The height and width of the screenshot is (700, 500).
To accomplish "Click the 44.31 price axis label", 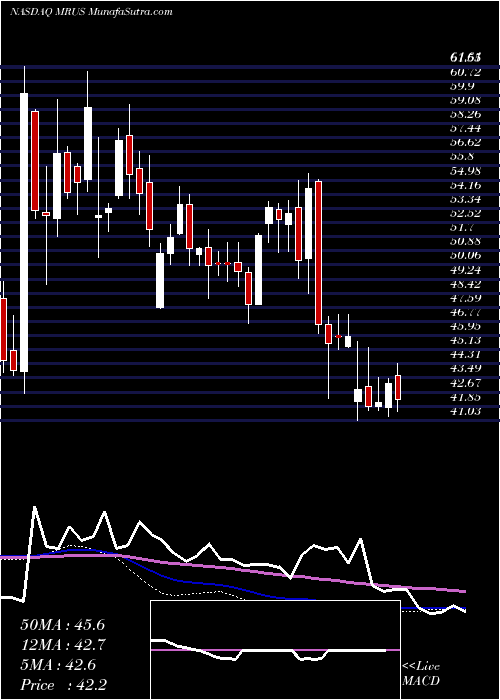I will [x=466, y=355].
